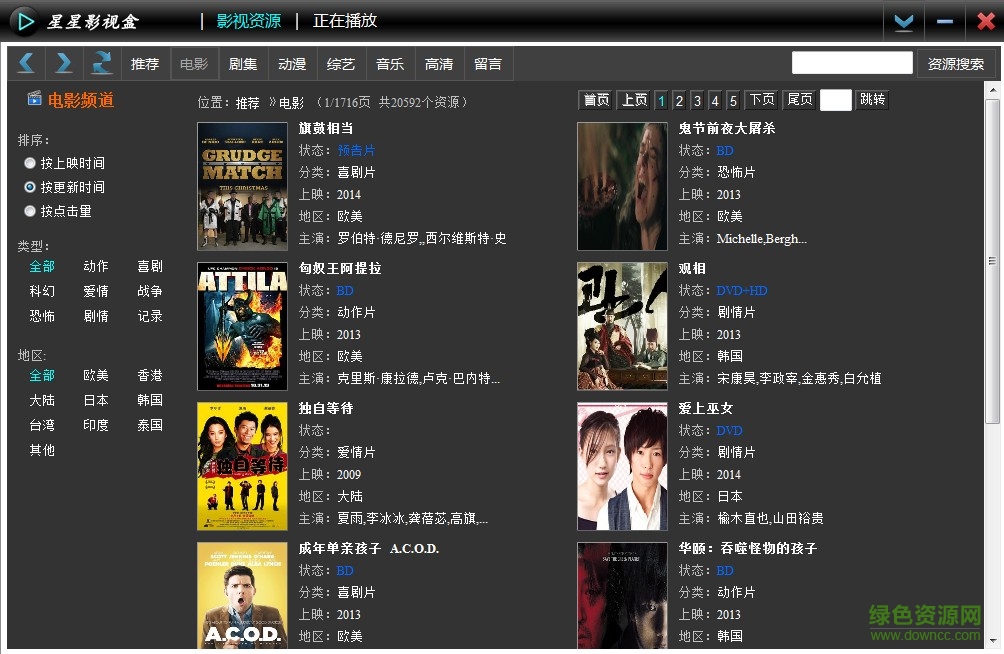Filter region by 香港
Screen dimensions: 1004x654
pos(150,375)
